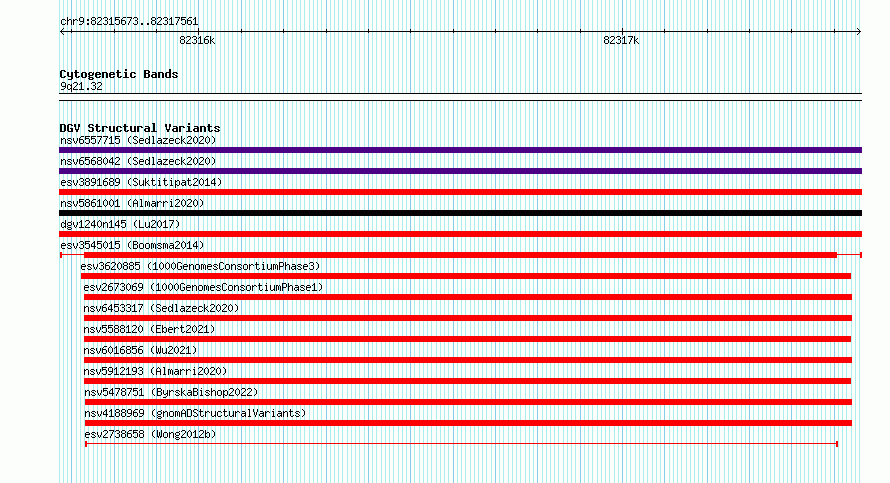The height and width of the screenshot is (483, 890).
Task: Open the Cytogenetic Bands track heading
Action: [x=119, y=74]
